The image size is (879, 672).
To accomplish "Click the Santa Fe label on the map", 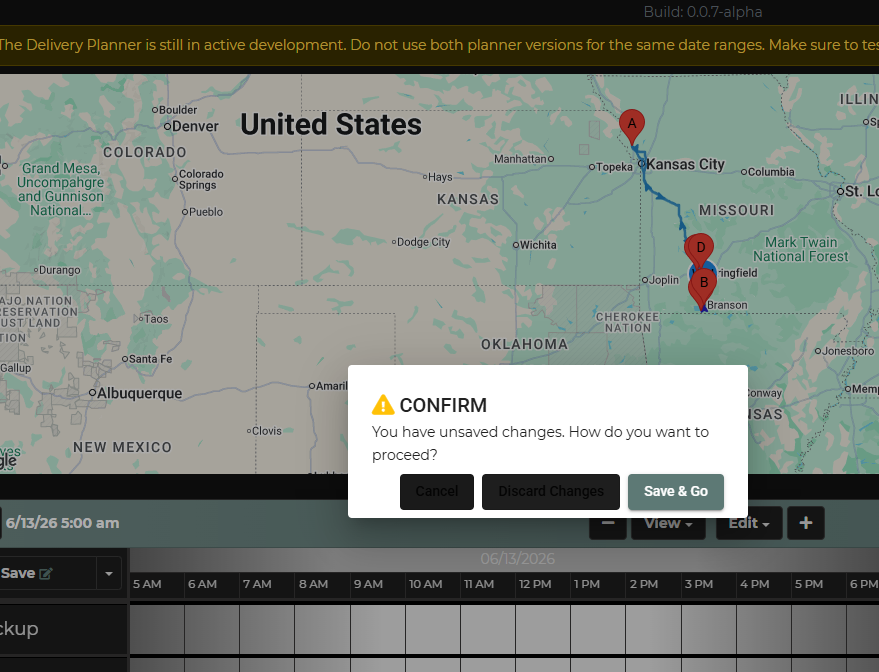I will pyautogui.click(x=150, y=359).
